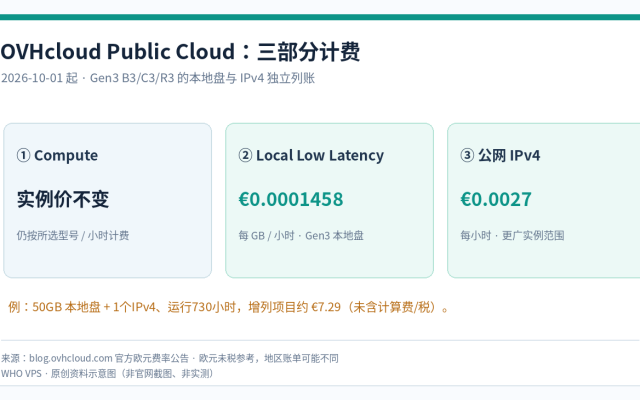Screen dimensions: 640x400
Task: Click 每 GB / 小时 · Gen3 本地盘 caption
Action: (301, 236)
